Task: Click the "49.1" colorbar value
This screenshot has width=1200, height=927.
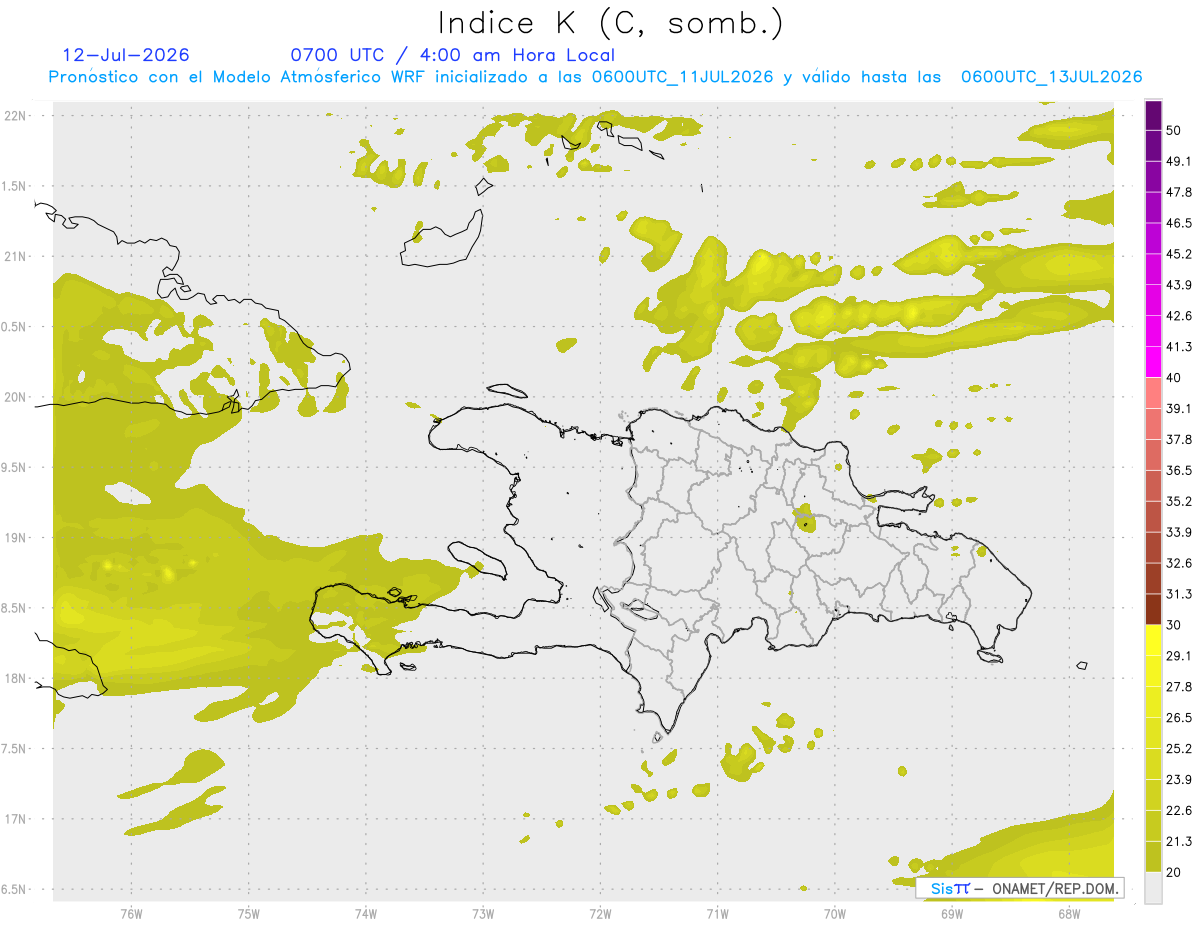Action: [x=1179, y=161]
